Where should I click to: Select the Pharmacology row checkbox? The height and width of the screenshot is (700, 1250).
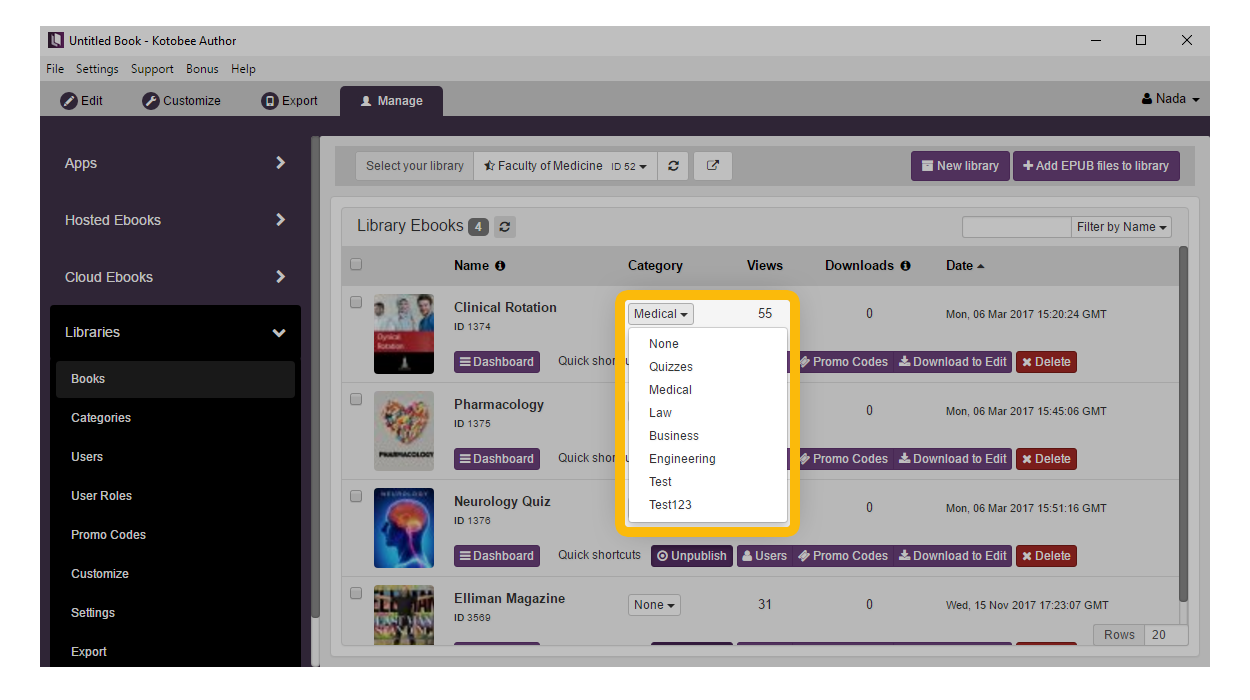coord(356,399)
